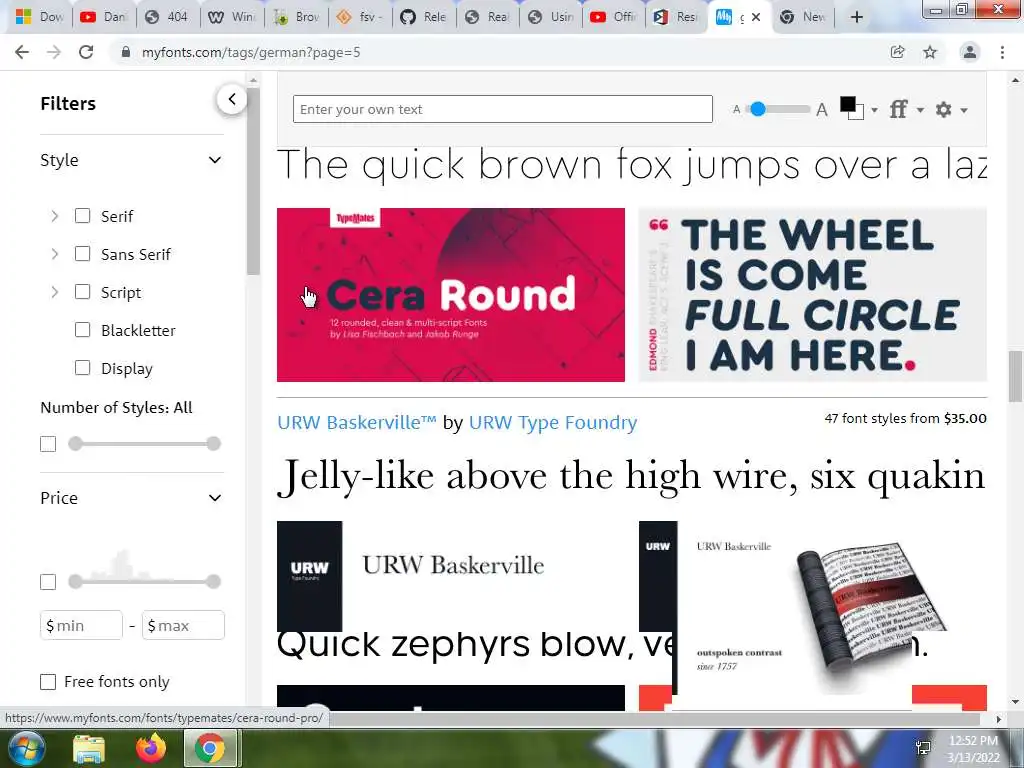Launch Firefox from the taskbar
Viewport: 1024px width, 768px height.
151,748
